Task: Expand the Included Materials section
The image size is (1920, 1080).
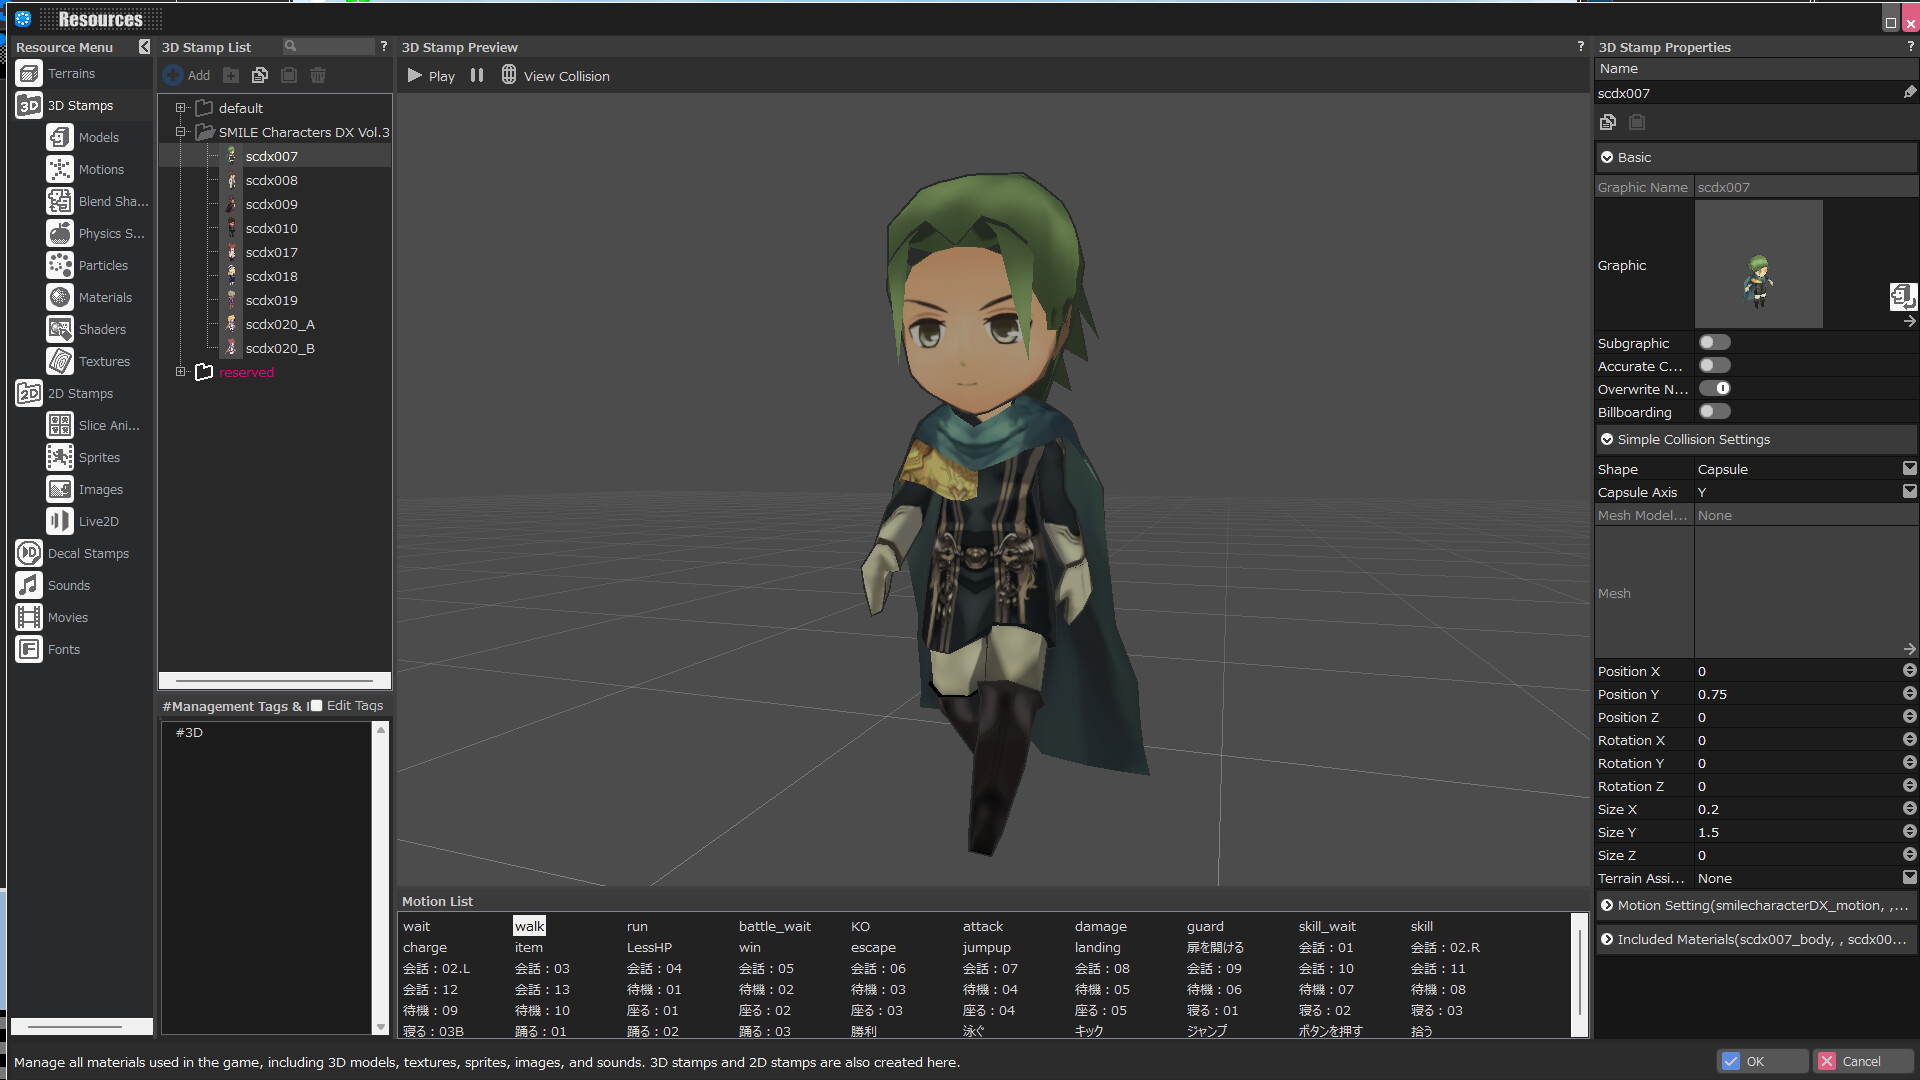Action: pyautogui.click(x=1607, y=940)
